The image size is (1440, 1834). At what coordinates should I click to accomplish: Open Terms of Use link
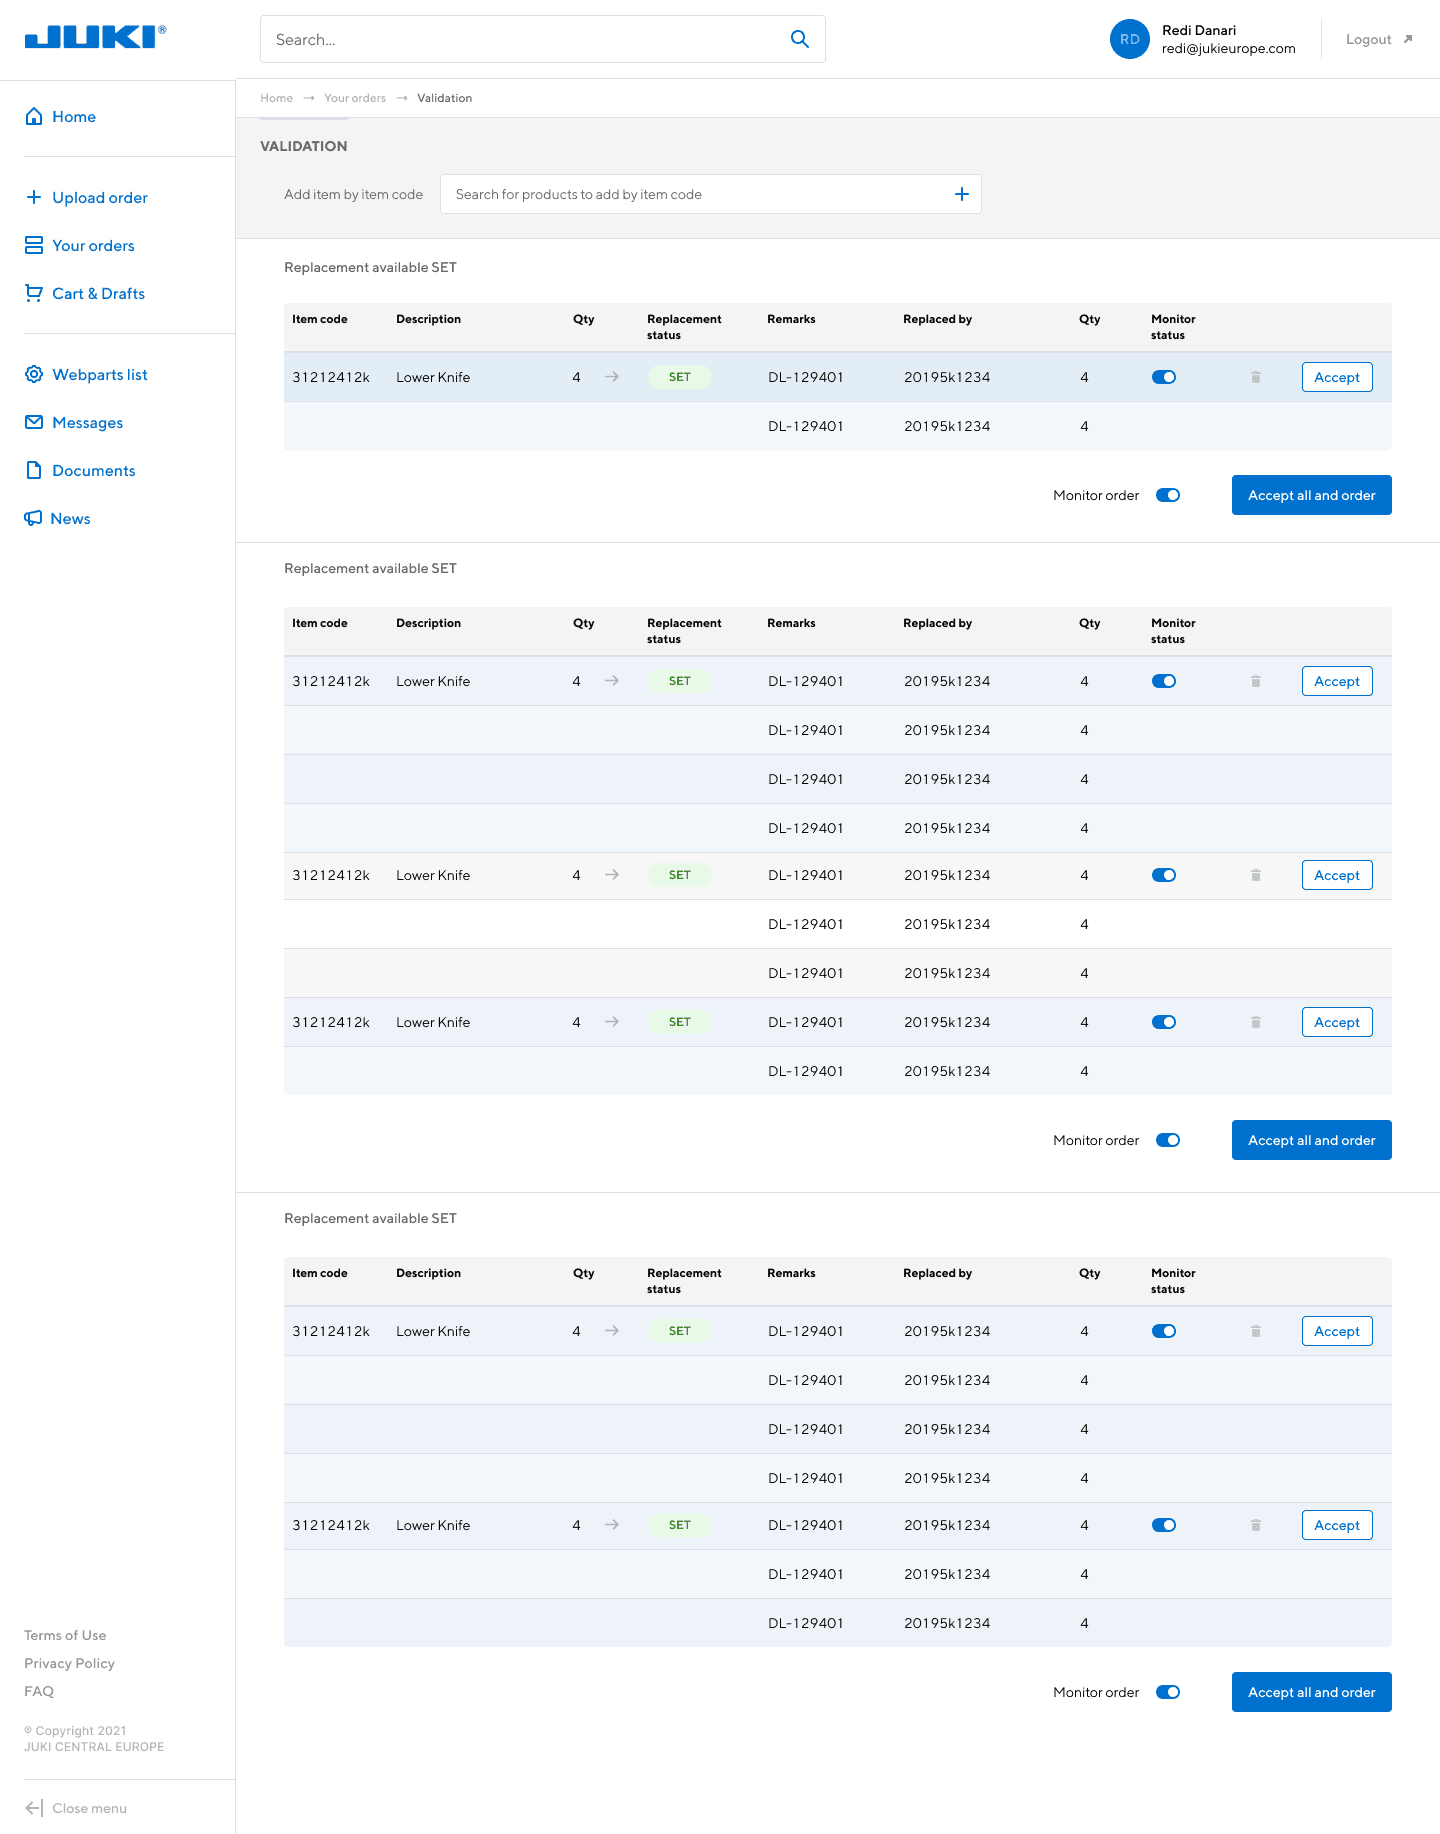click(65, 1635)
